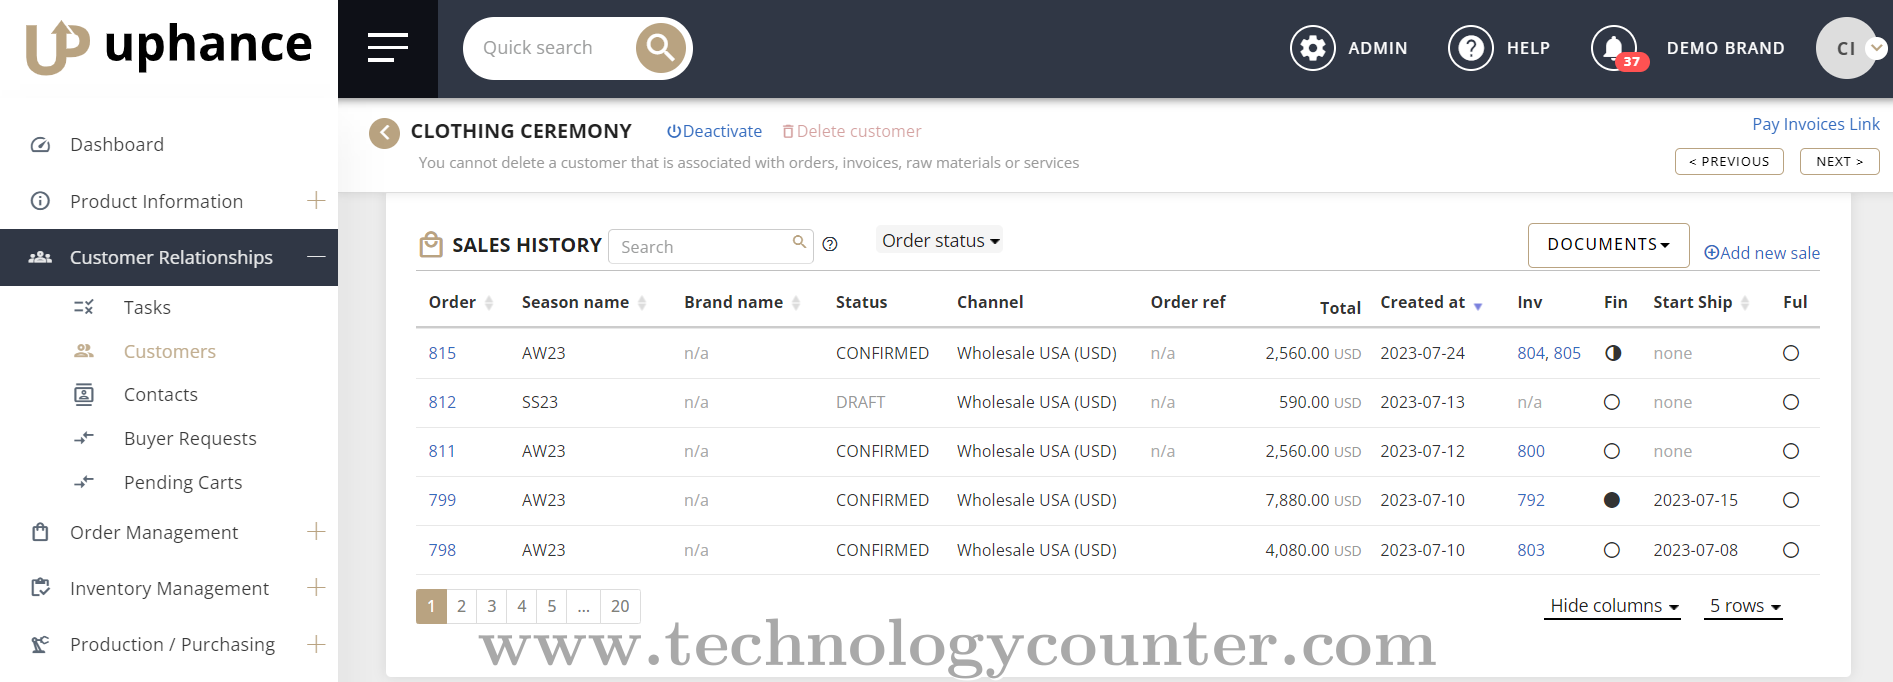This screenshot has height=682, width=1893.
Task: Open the Hide columns dropdown
Action: click(x=1613, y=606)
